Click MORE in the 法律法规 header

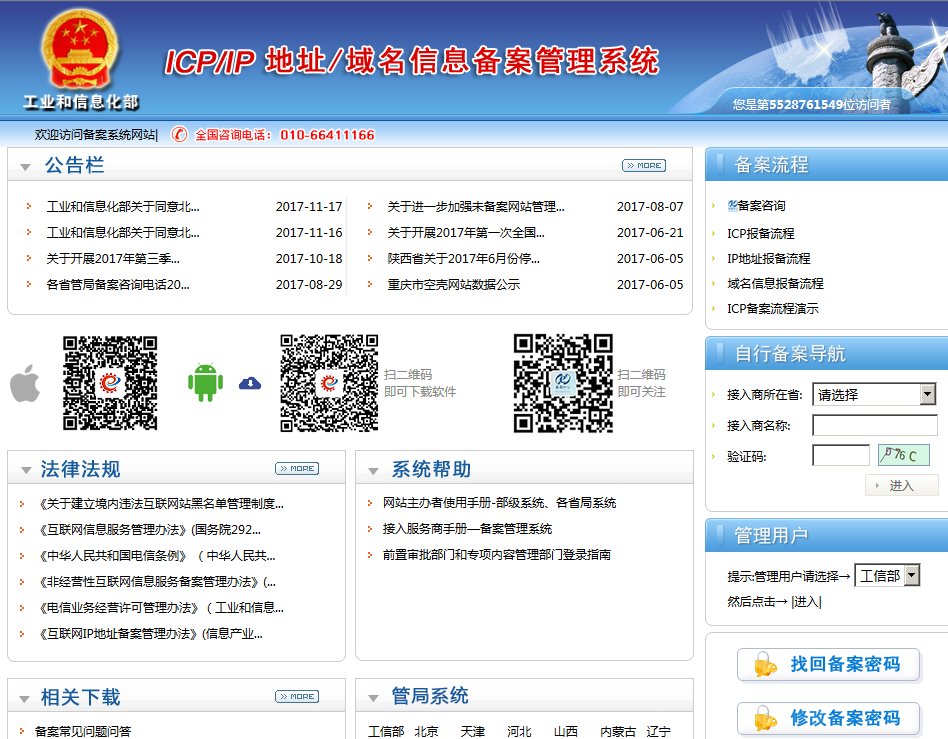pos(297,468)
